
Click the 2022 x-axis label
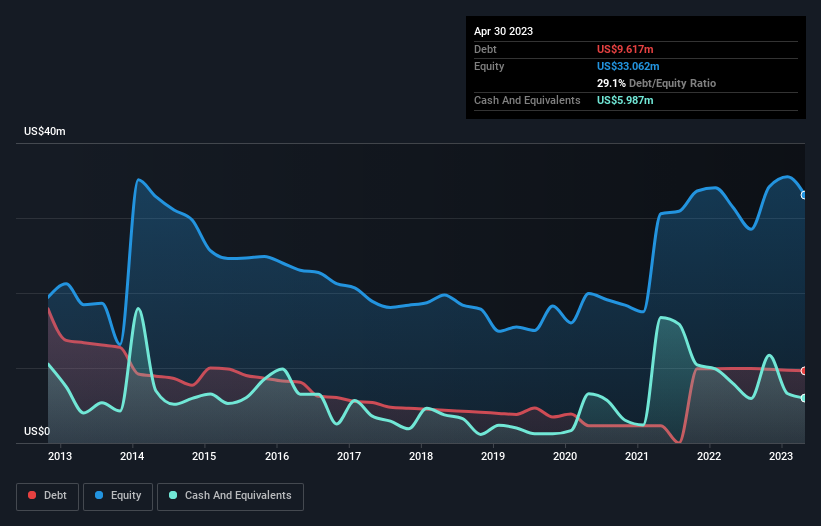[709, 456]
